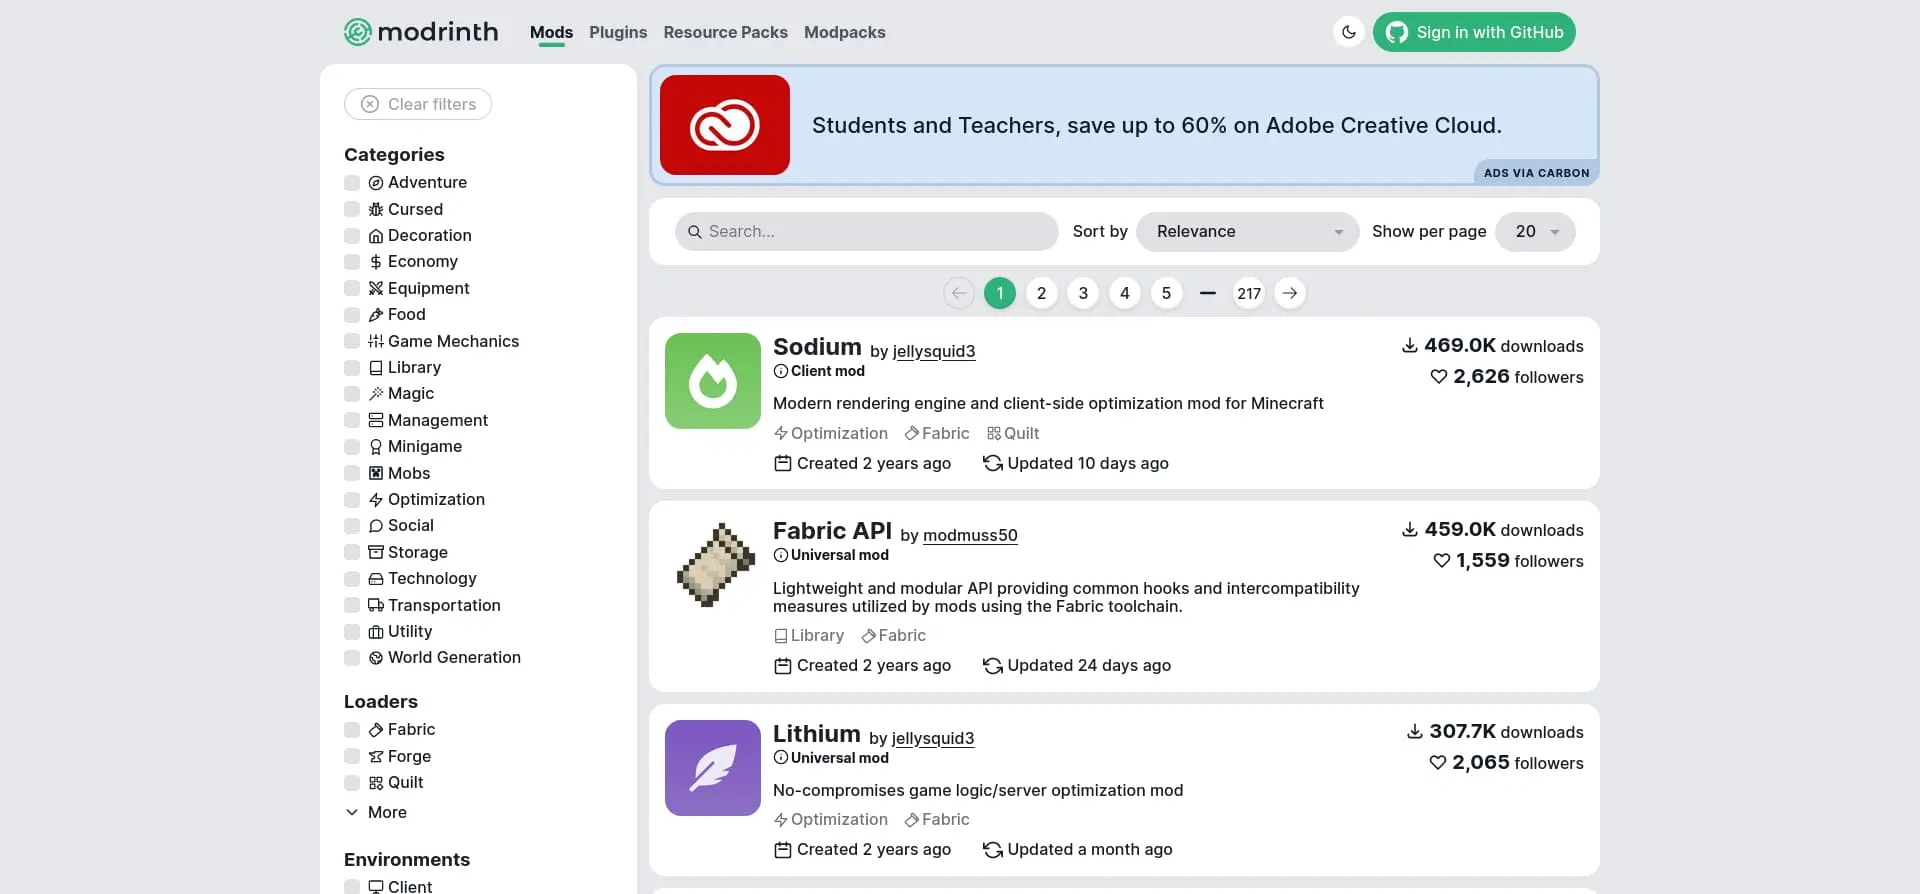Focus the mod search field
1920x894 pixels.
[x=866, y=232]
